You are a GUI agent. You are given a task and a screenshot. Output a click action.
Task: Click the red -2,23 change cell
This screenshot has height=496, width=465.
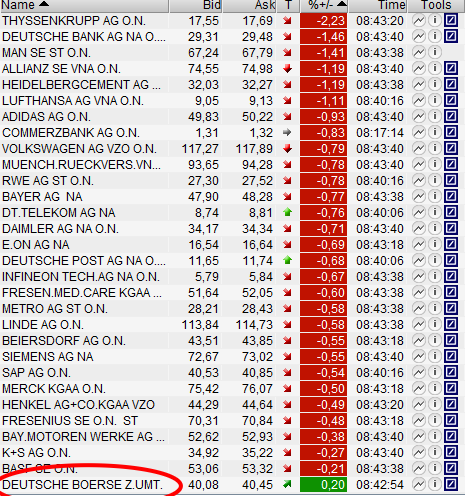323,21
